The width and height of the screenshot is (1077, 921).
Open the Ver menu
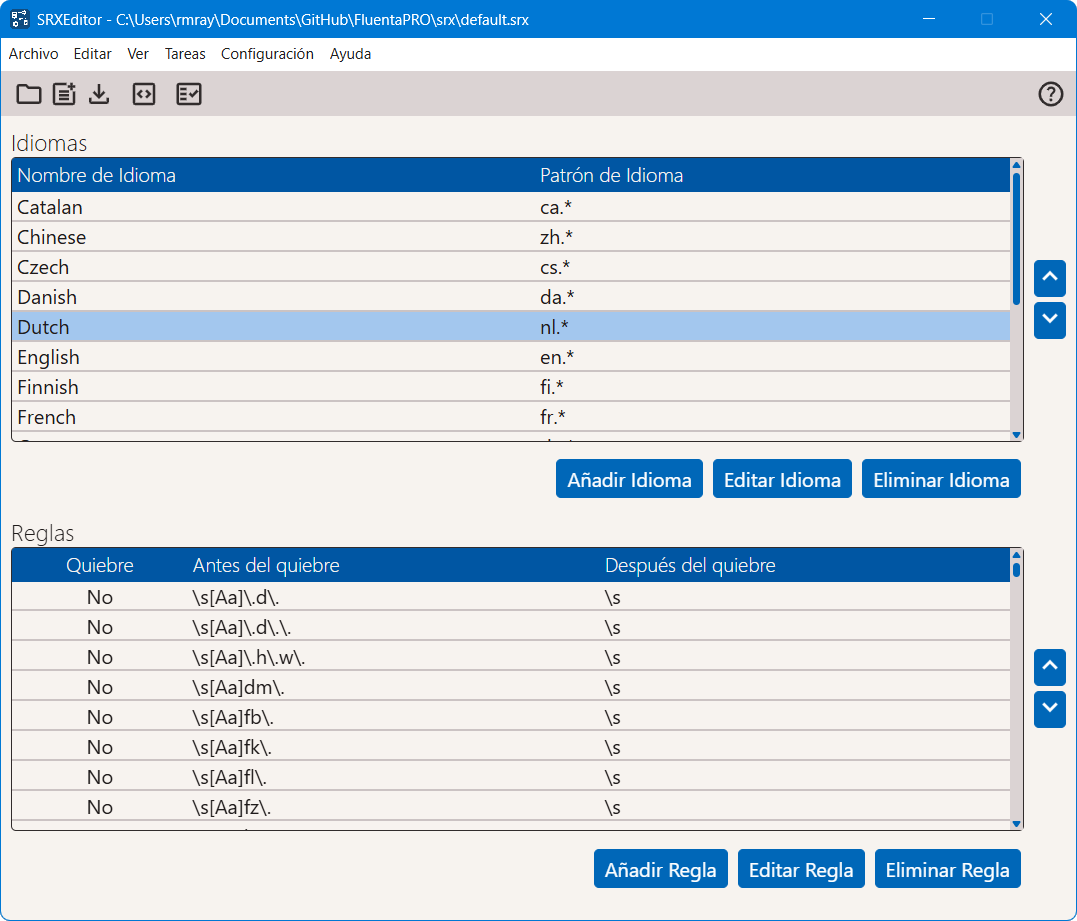click(138, 54)
